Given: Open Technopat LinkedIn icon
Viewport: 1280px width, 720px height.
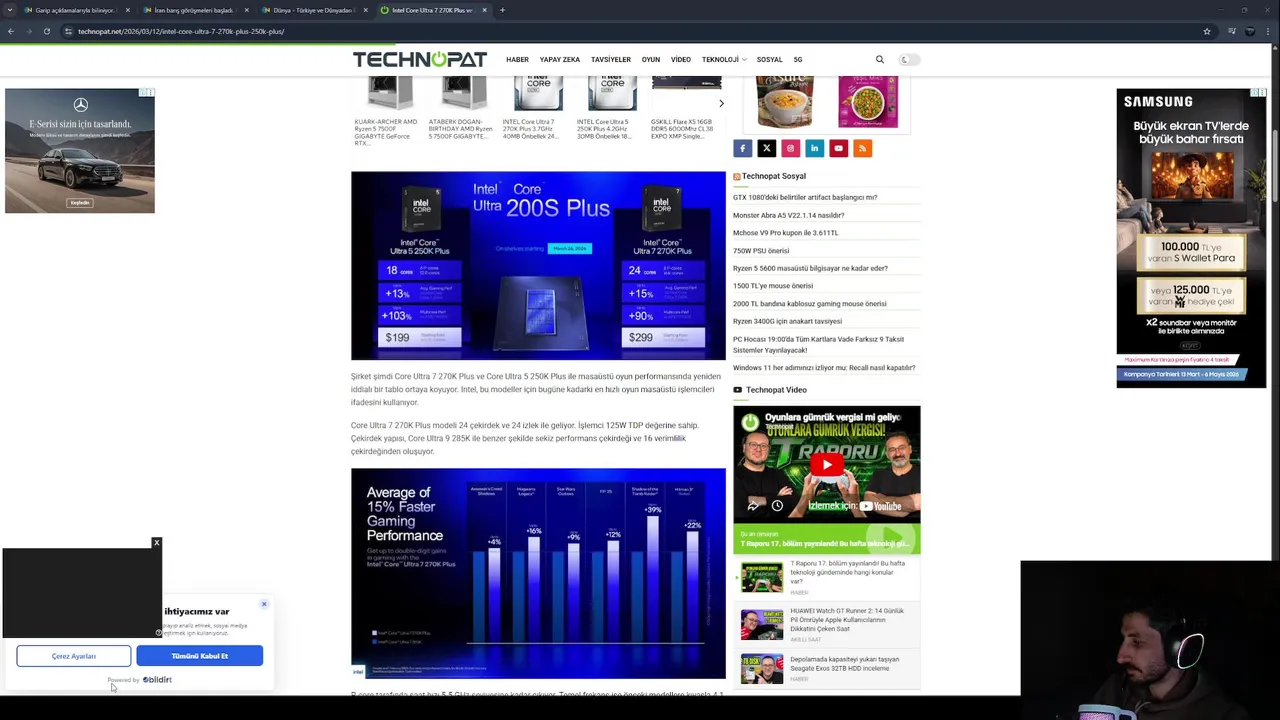Looking at the screenshot, I should [x=814, y=148].
